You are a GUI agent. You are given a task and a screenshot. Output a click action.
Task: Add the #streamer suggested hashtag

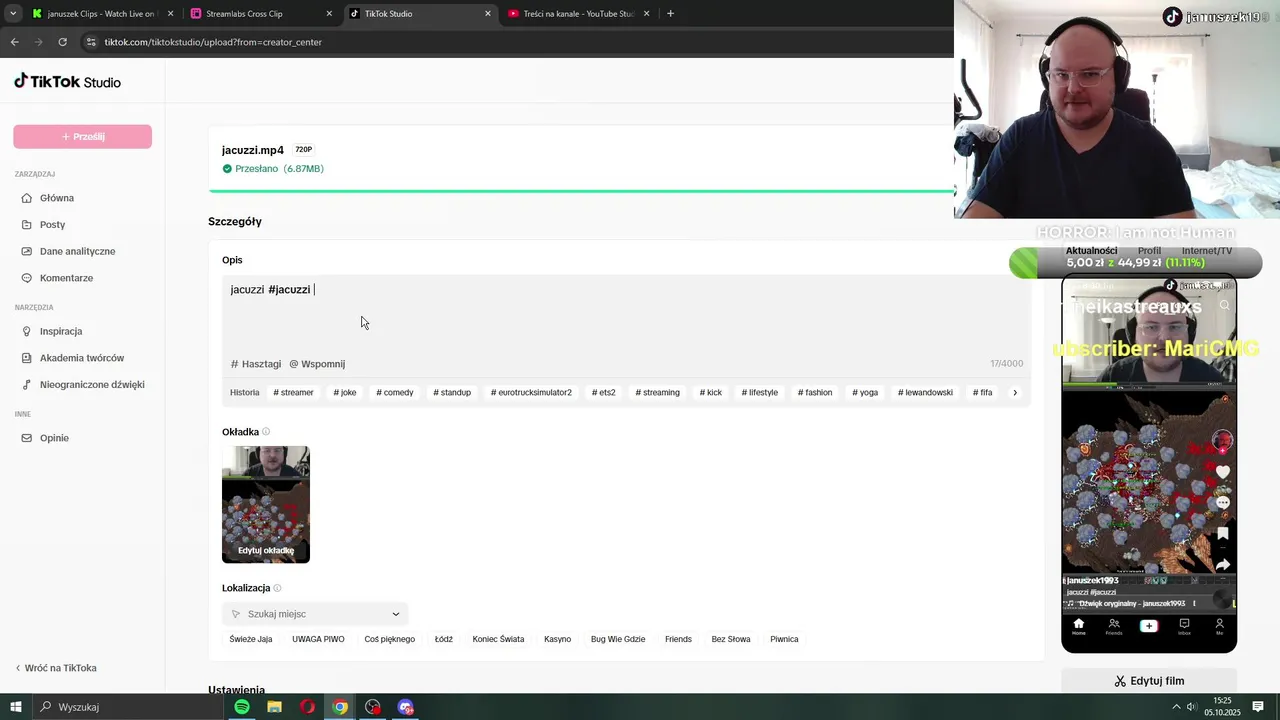click(x=293, y=392)
